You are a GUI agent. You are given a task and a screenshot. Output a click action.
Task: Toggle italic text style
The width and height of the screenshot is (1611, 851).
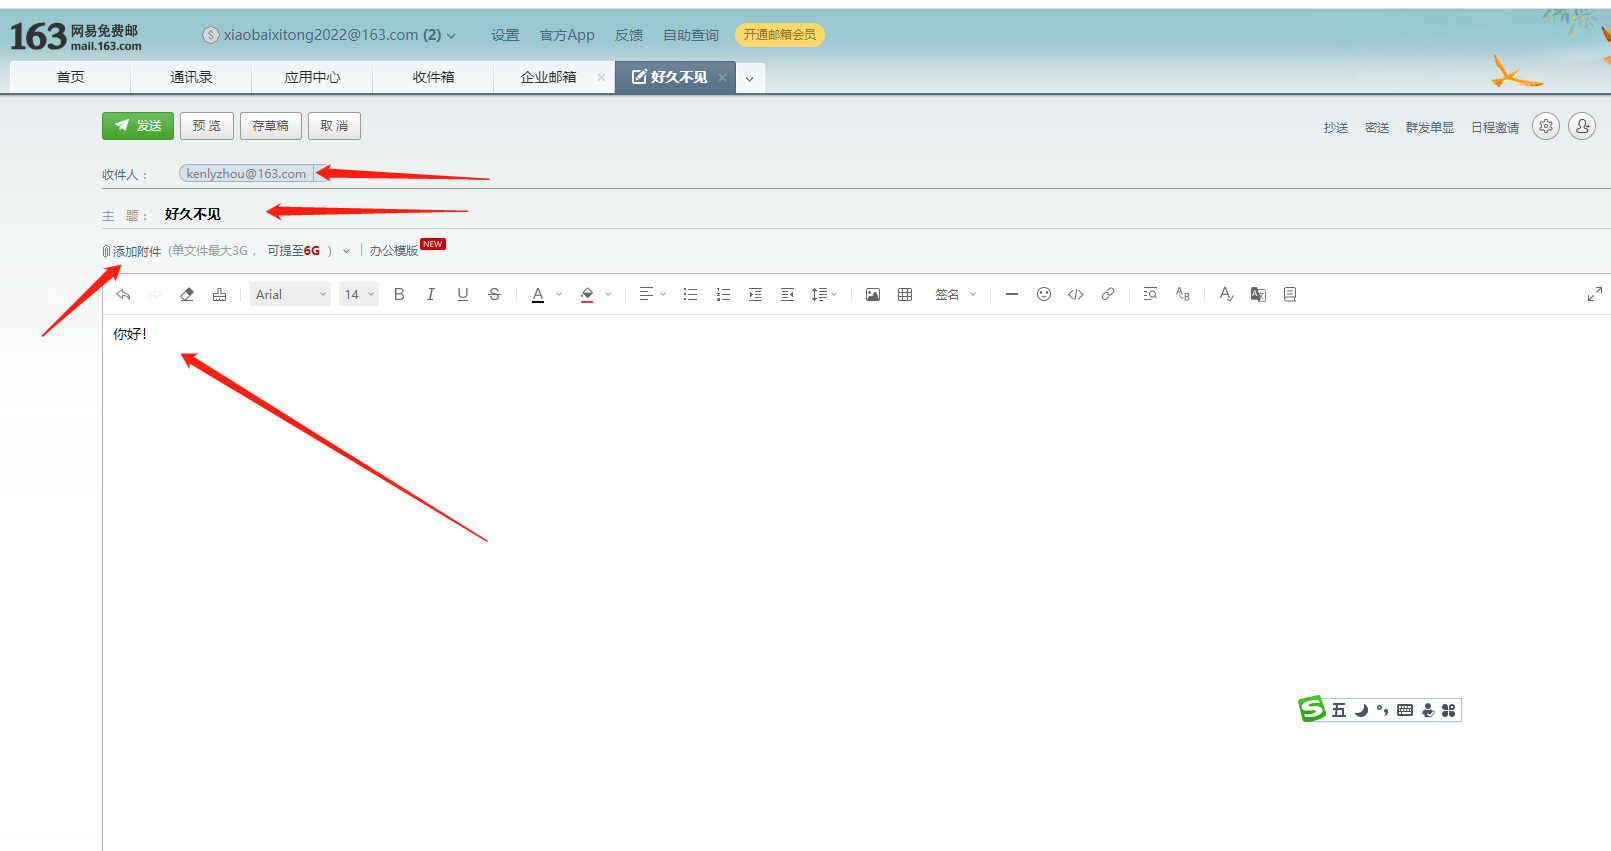[431, 294]
